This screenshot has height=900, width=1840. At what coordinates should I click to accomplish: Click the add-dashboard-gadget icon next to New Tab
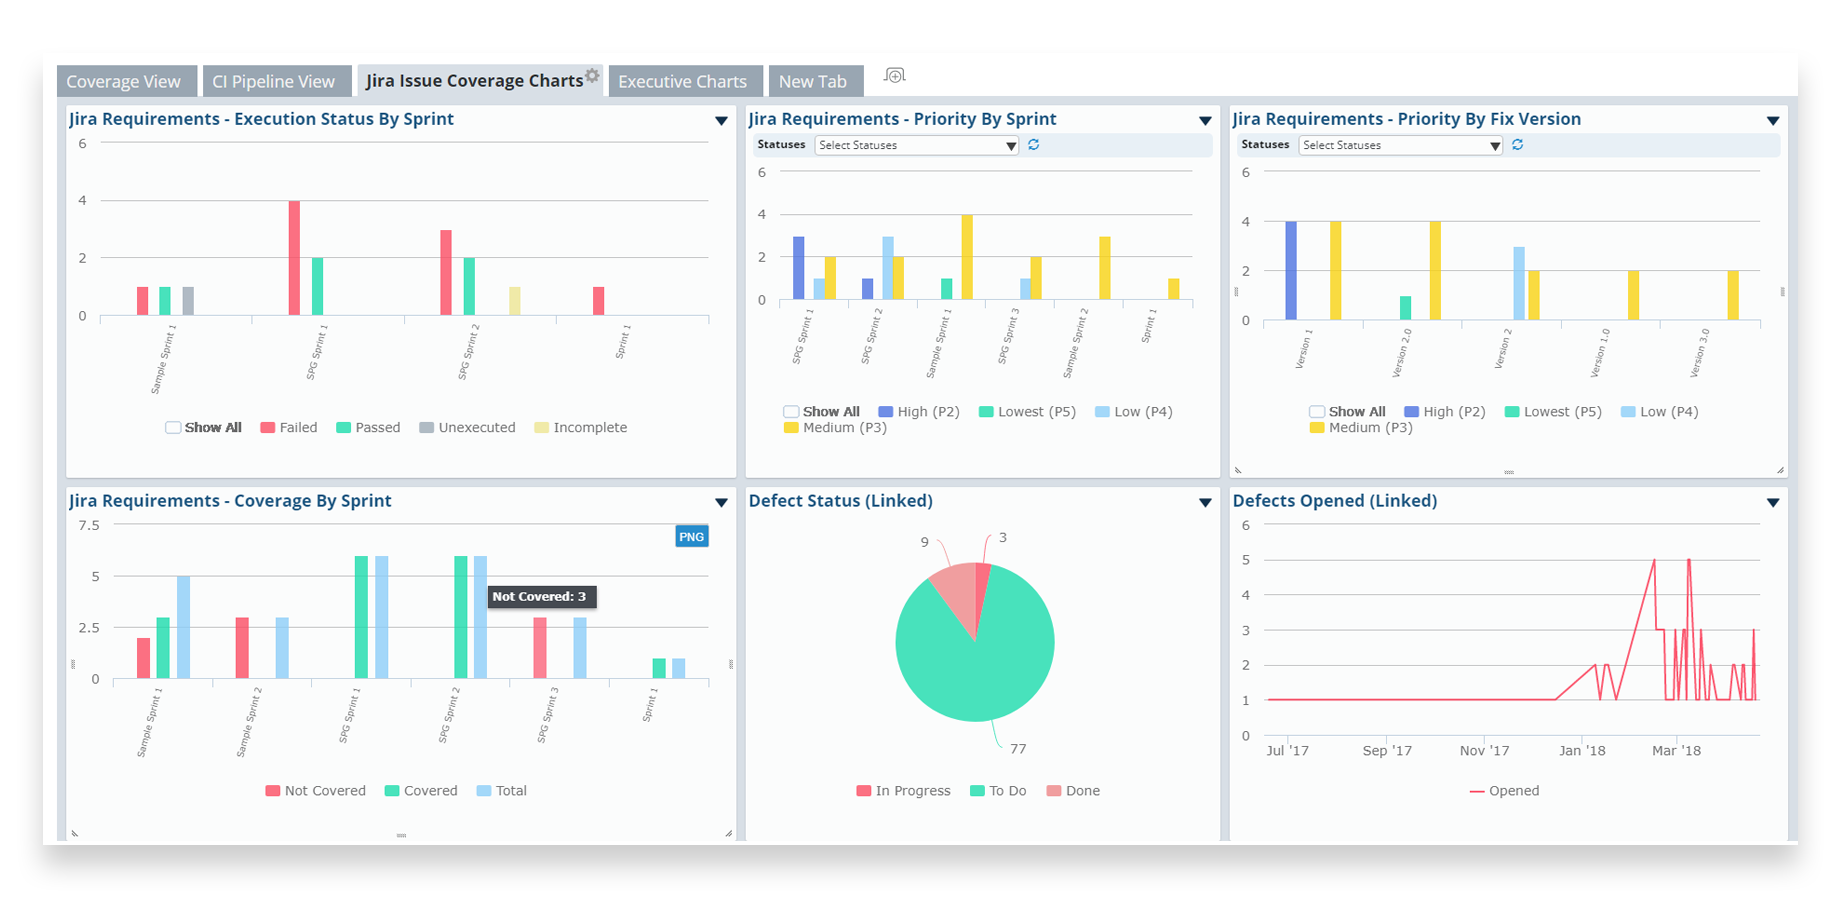[893, 75]
